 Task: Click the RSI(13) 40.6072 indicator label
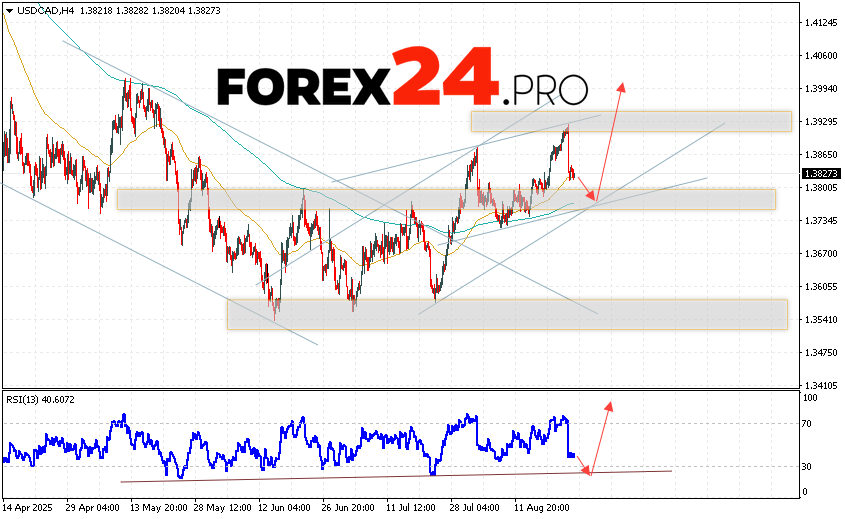[39, 399]
